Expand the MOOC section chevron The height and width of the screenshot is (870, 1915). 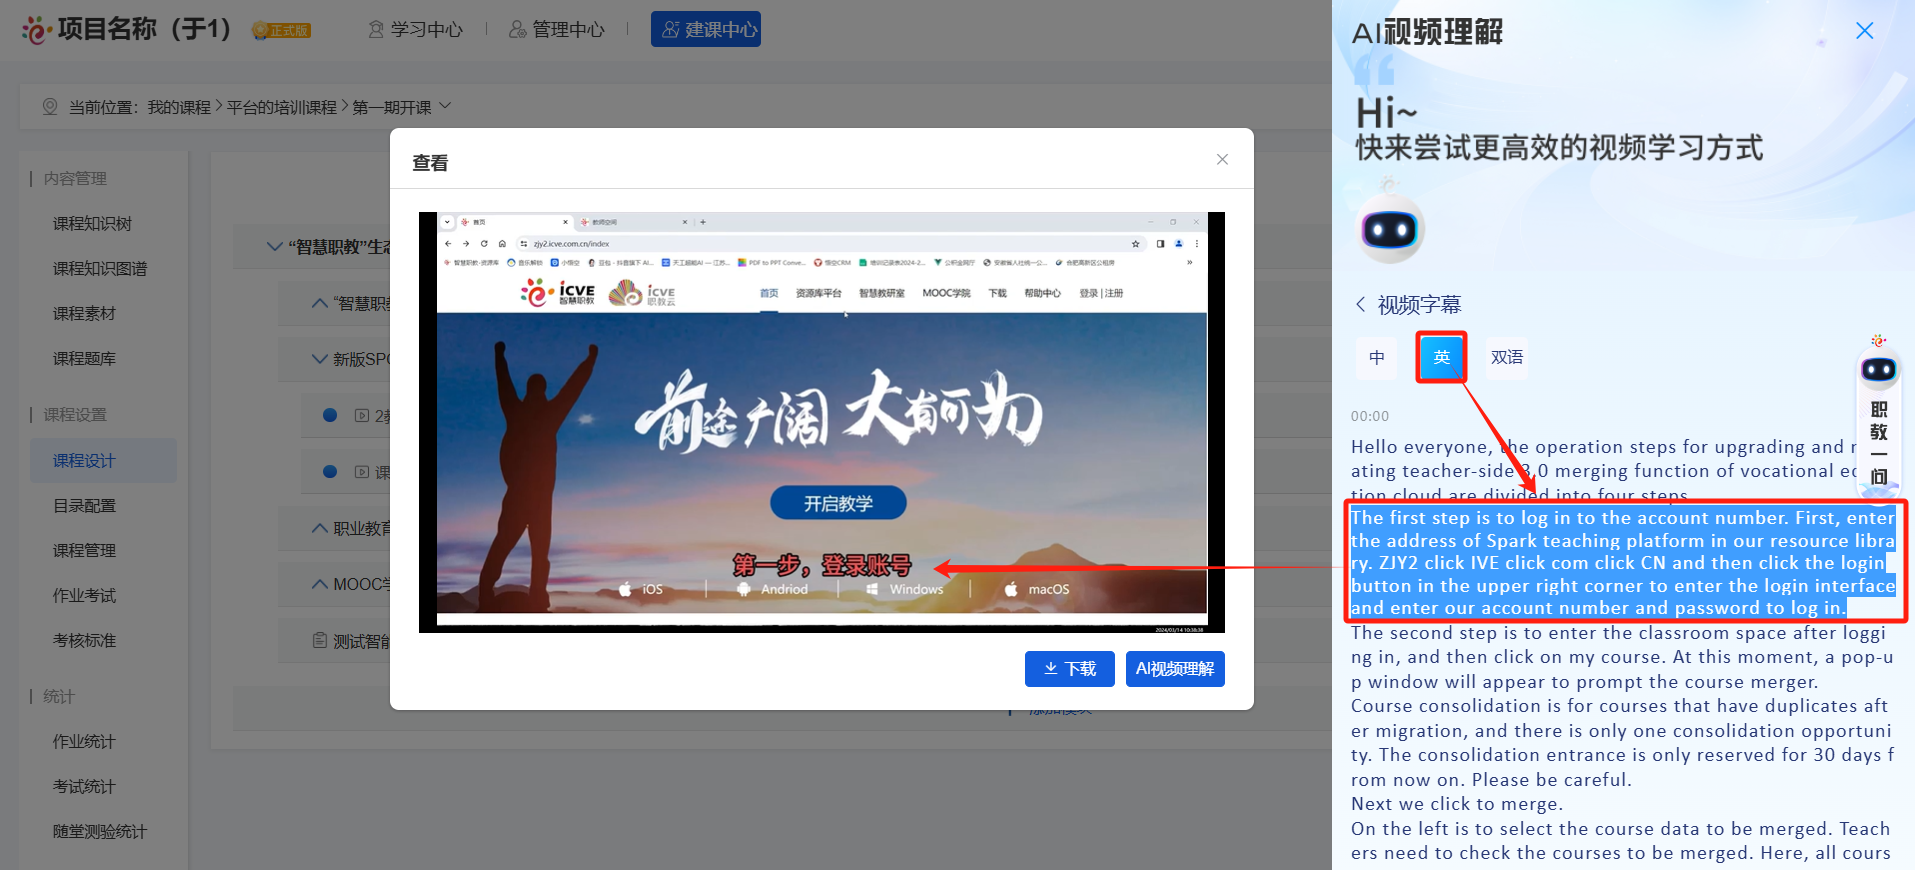click(x=320, y=584)
